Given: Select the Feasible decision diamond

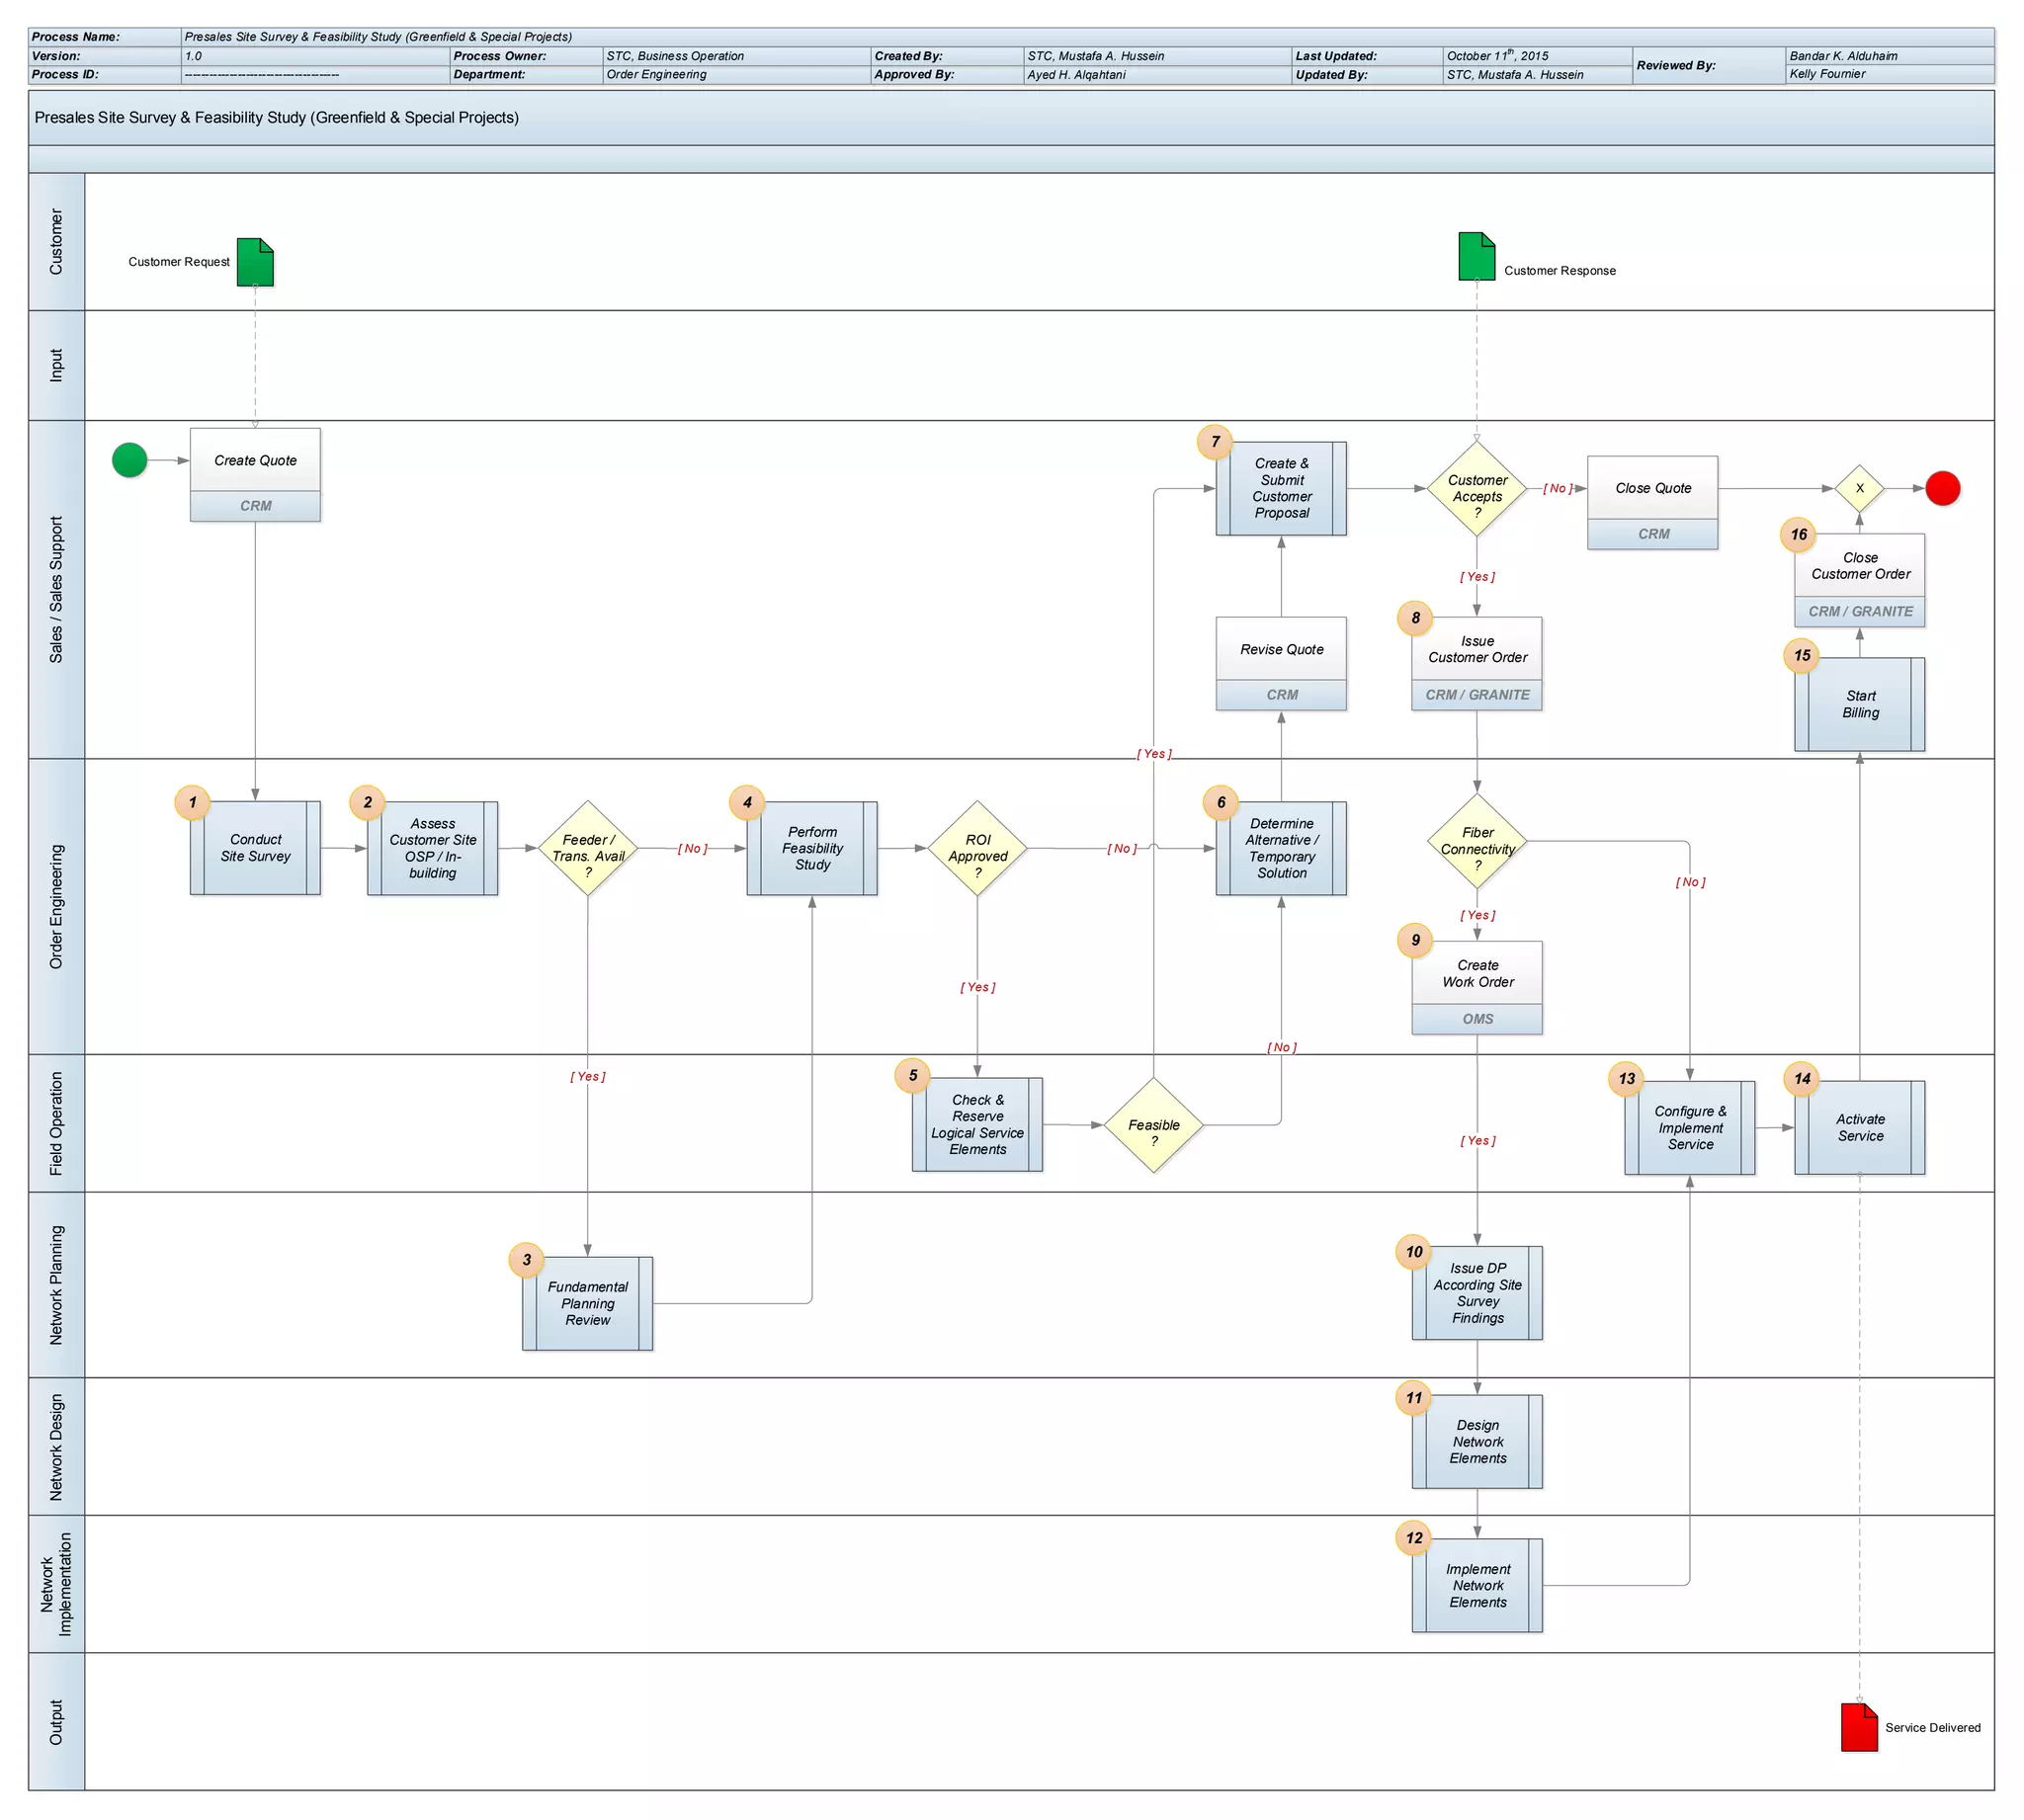Looking at the screenshot, I should coord(1153,1125).
